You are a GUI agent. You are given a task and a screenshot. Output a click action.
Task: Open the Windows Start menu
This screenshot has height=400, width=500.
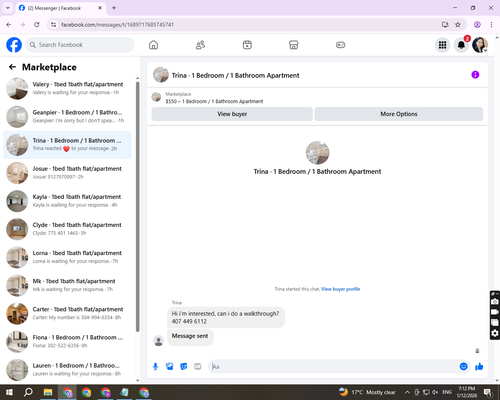pyautogui.click(x=9, y=392)
